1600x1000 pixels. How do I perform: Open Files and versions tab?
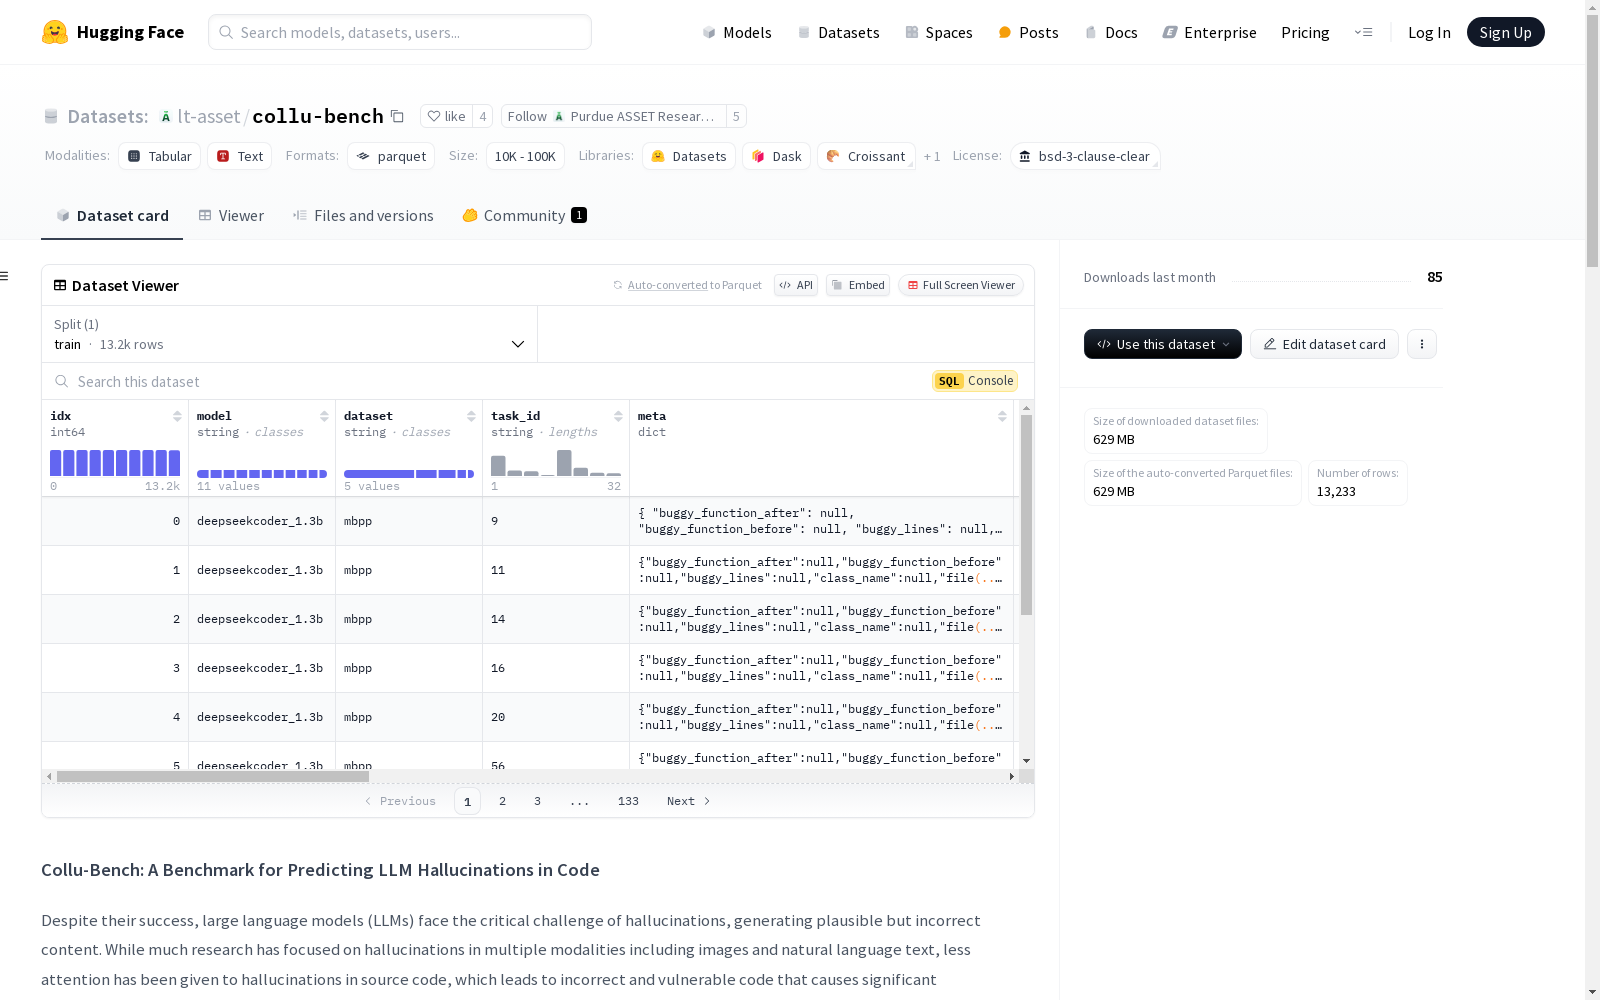(363, 216)
